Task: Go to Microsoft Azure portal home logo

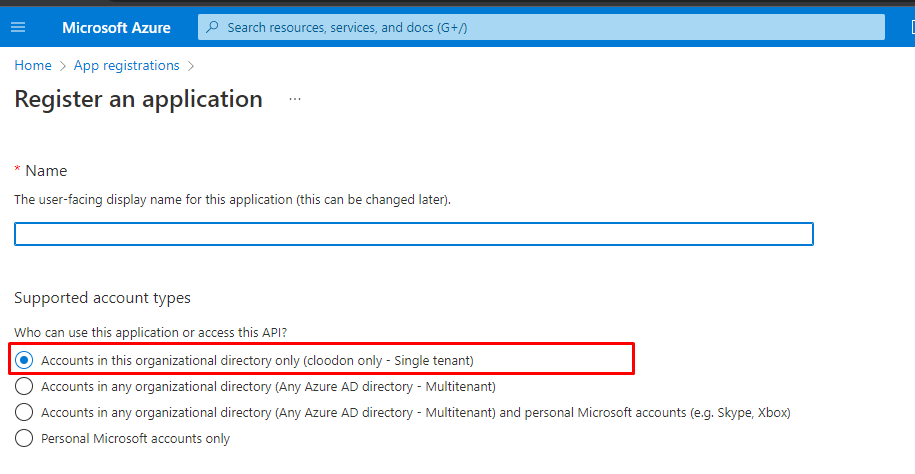Action: pyautogui.click(x=116, y=27)
